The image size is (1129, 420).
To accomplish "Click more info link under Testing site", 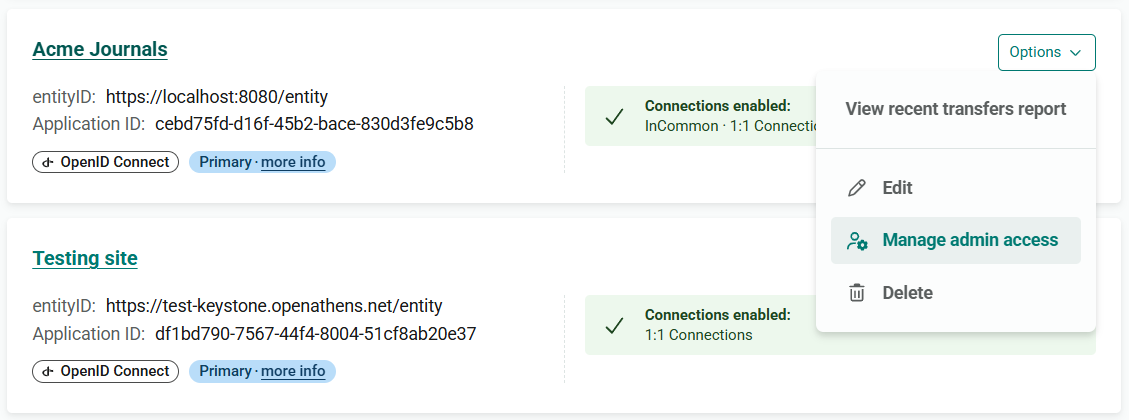I will [293, 371].
